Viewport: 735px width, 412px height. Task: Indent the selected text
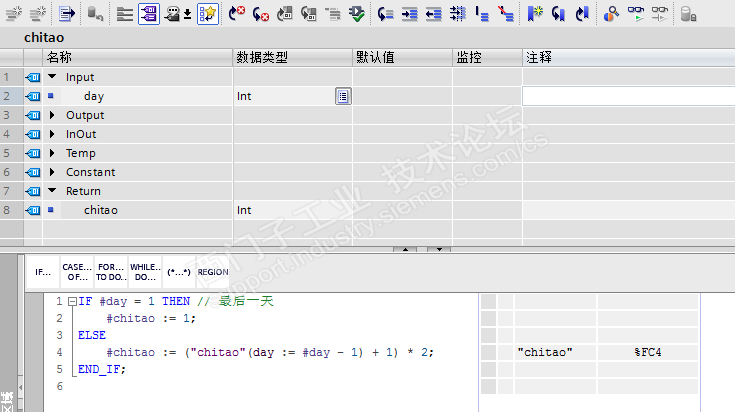(409, 14)
